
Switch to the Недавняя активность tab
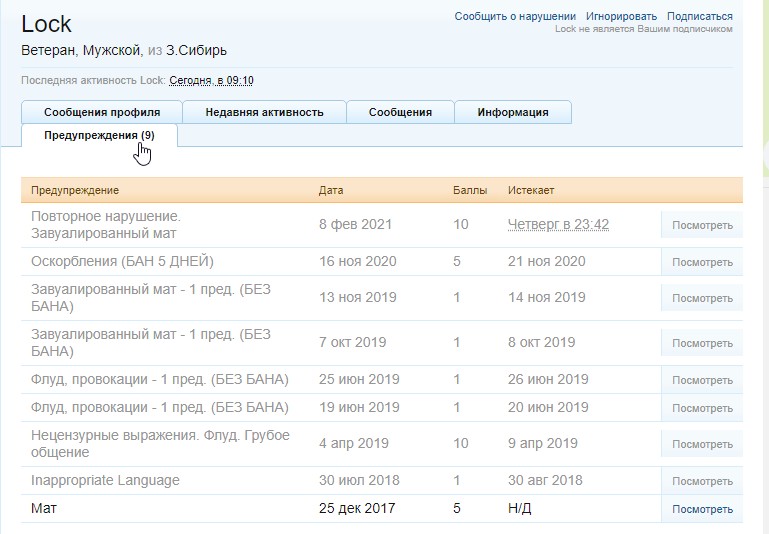[x=264, y=112]
